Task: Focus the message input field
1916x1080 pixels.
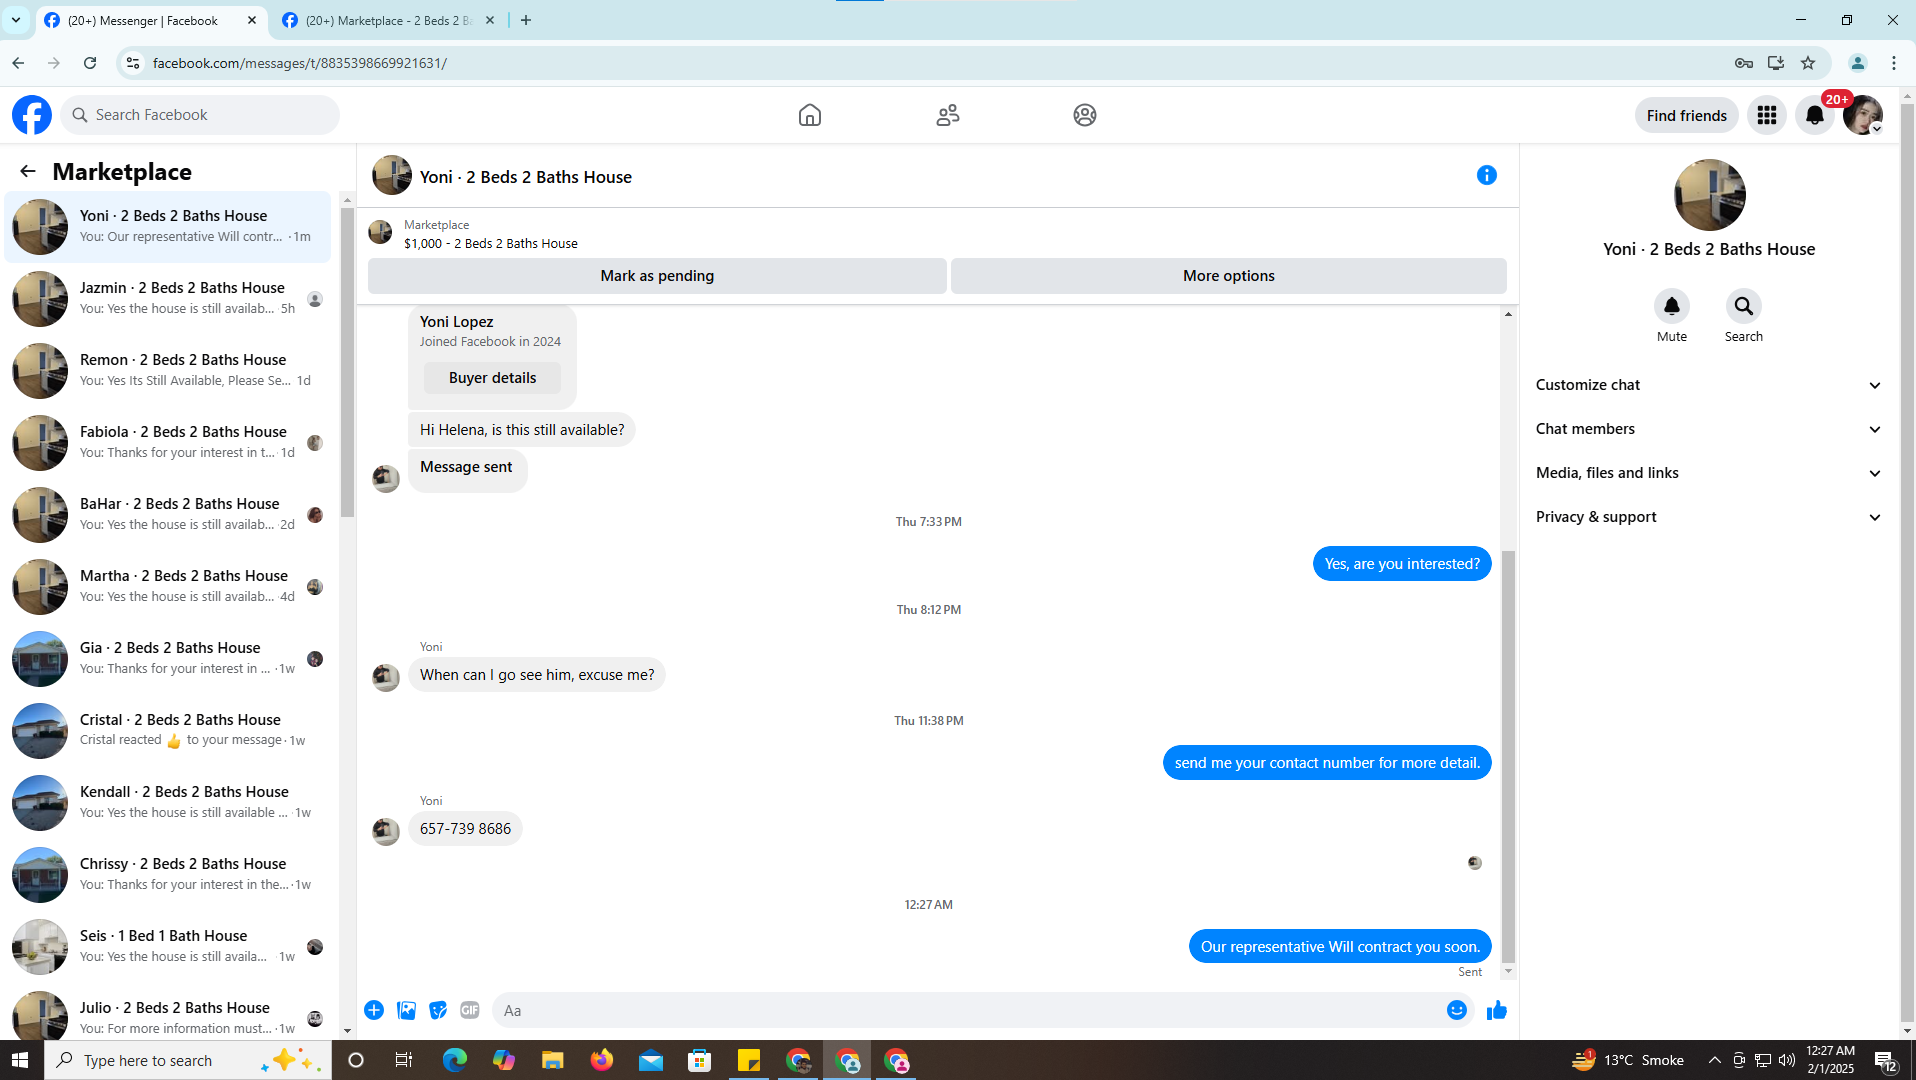Action: click(x=968, y=1010)
